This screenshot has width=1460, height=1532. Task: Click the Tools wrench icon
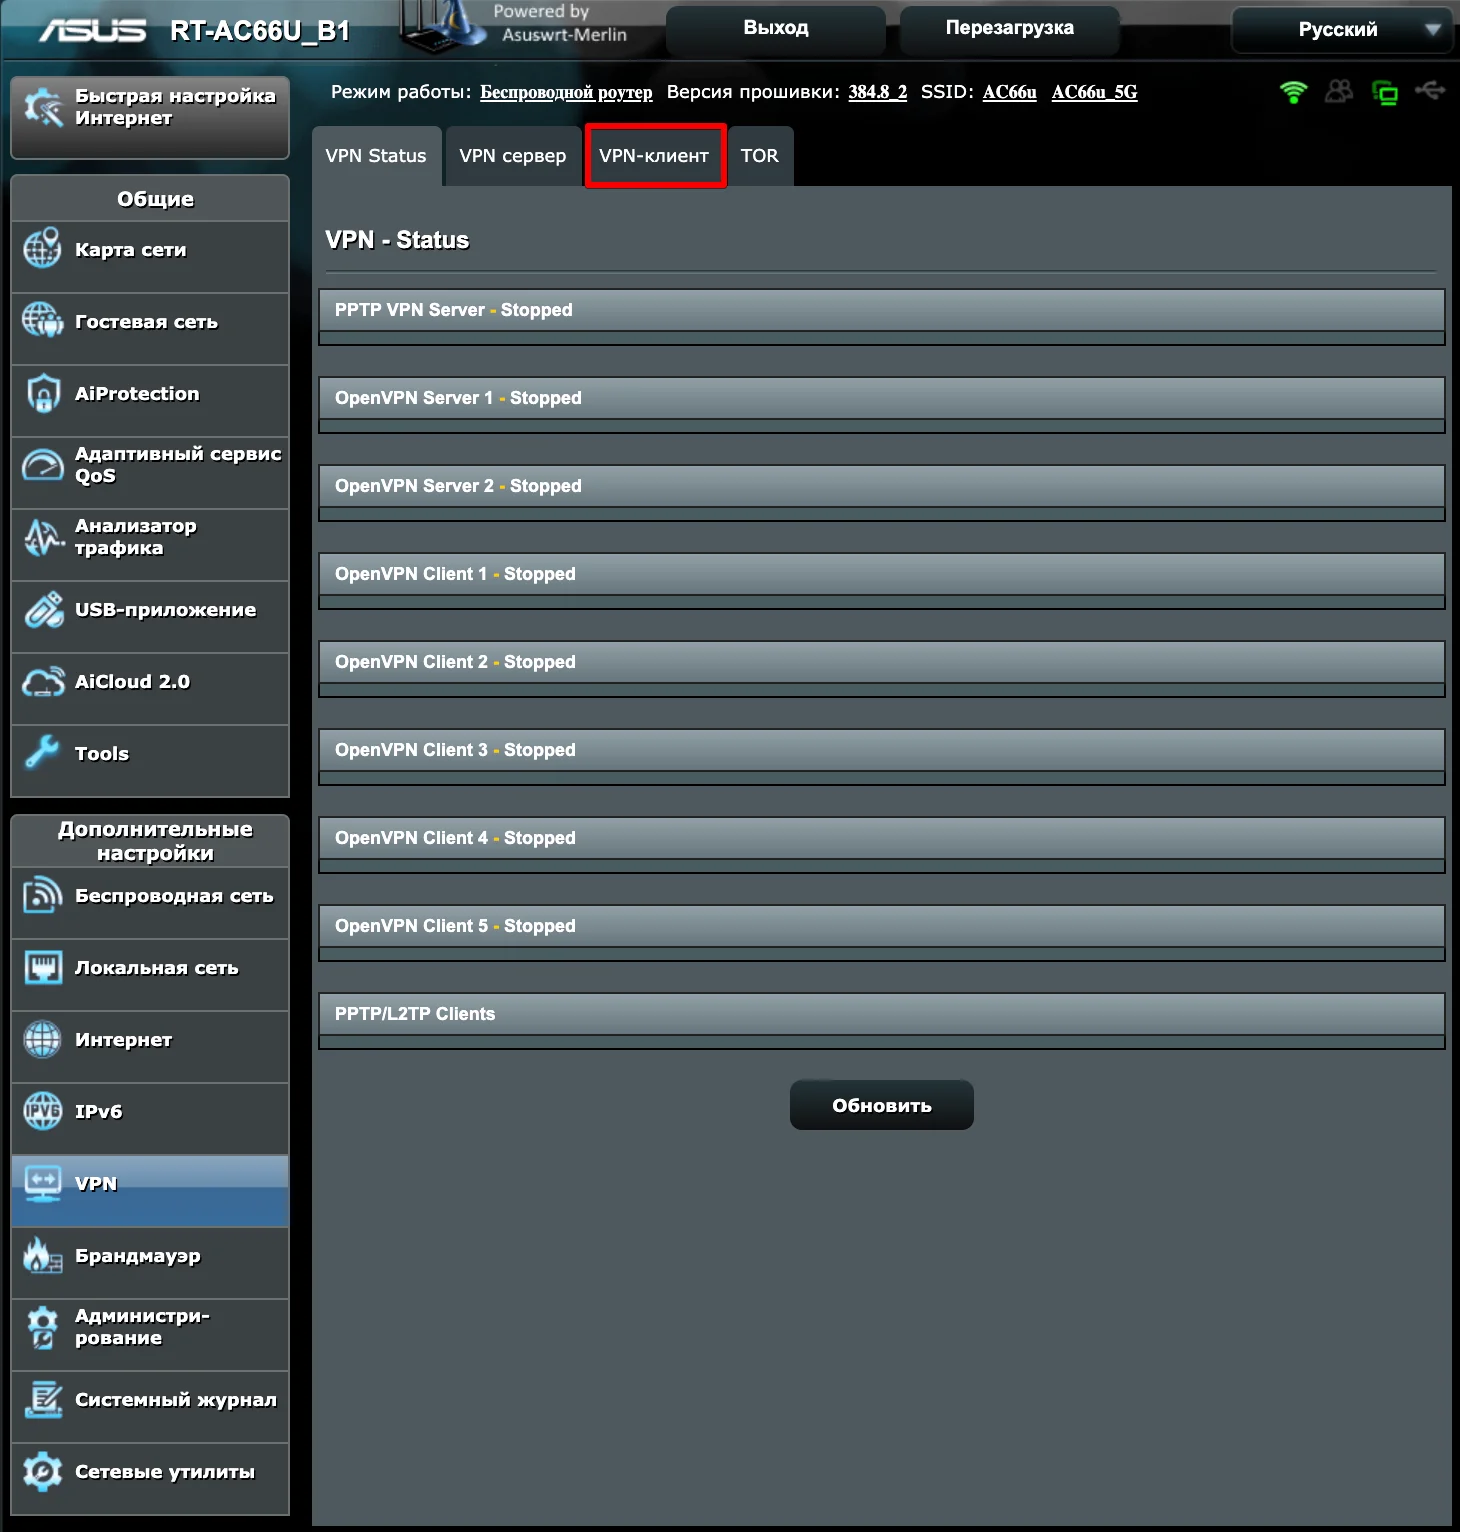pyautogui.click(x=42, y=753)
